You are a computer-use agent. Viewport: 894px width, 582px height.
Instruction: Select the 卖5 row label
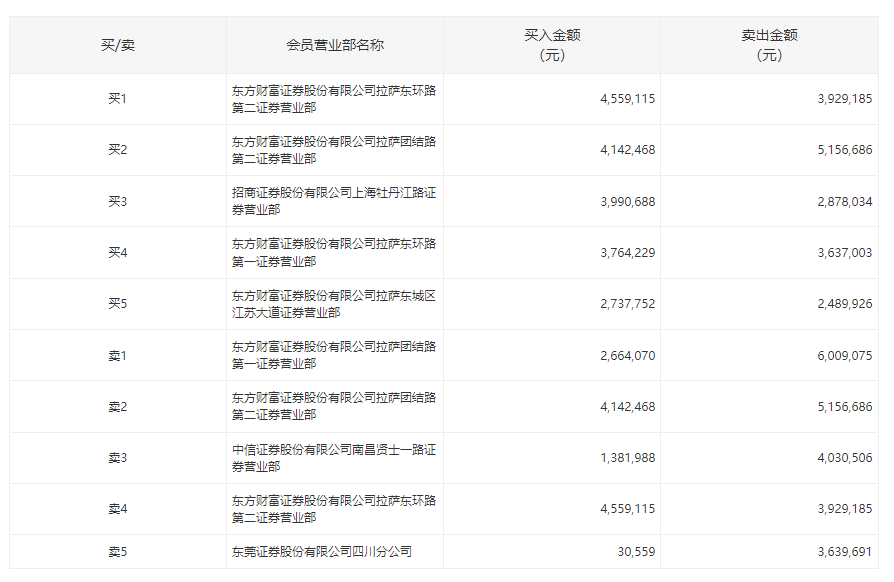pyautogui.click(x=117, y=552)
